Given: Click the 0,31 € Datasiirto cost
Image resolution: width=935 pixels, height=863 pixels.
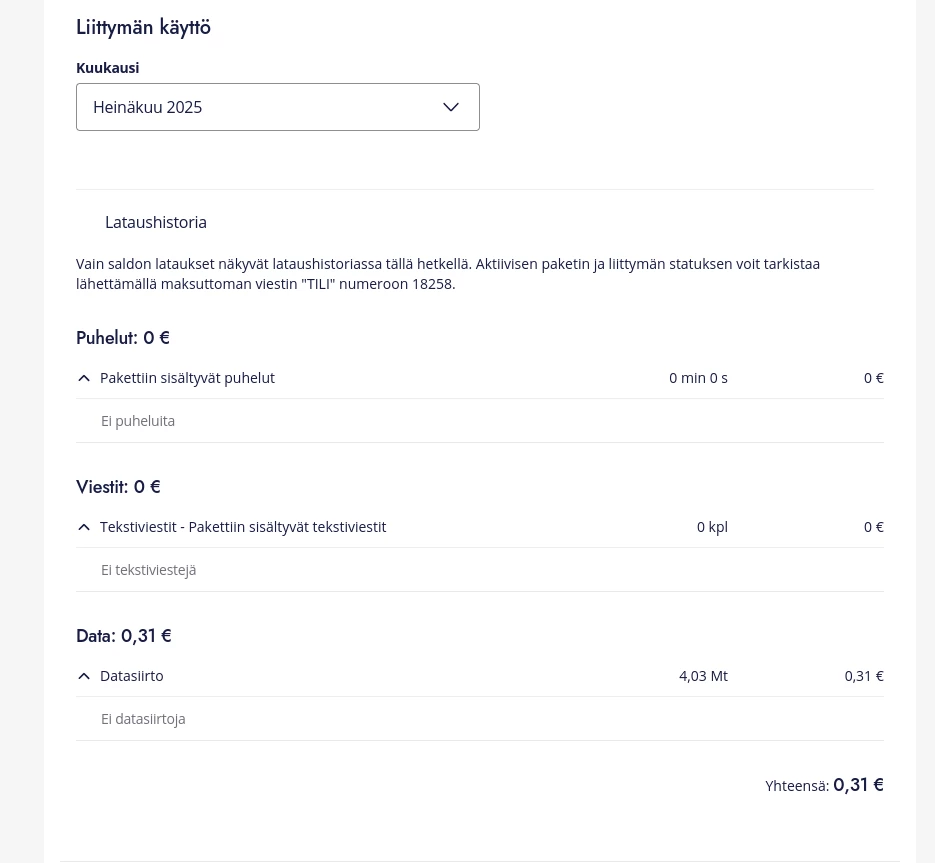Looking at the screenshot, I should 864,676.
